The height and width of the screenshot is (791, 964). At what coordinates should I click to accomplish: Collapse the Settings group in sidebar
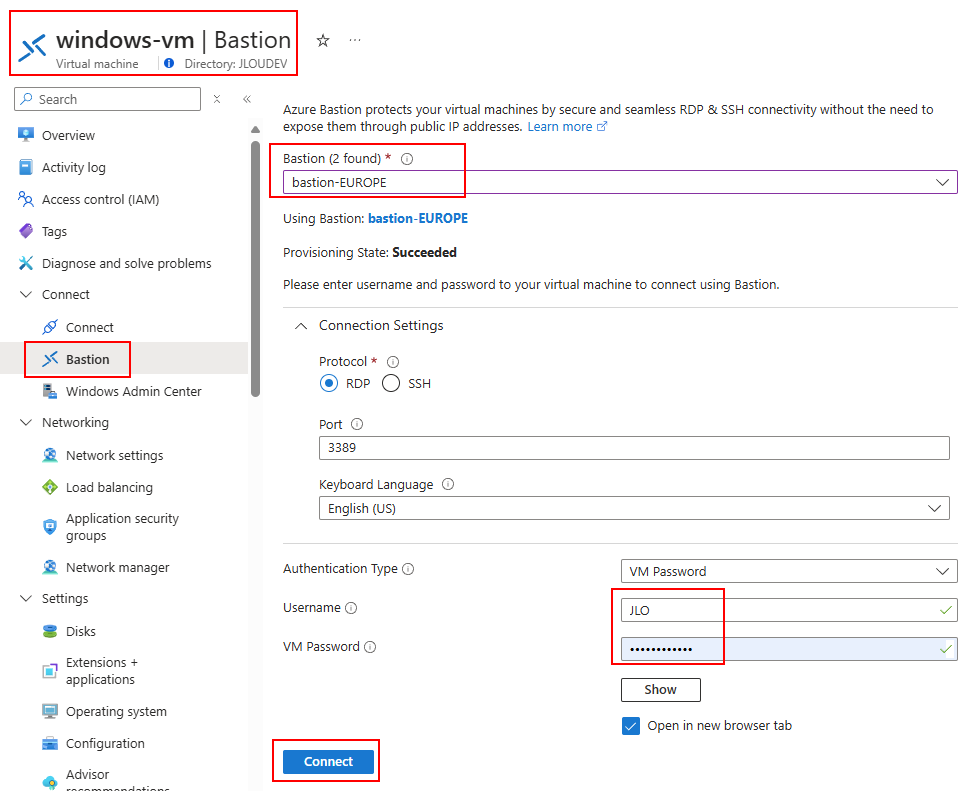(26, 598)
